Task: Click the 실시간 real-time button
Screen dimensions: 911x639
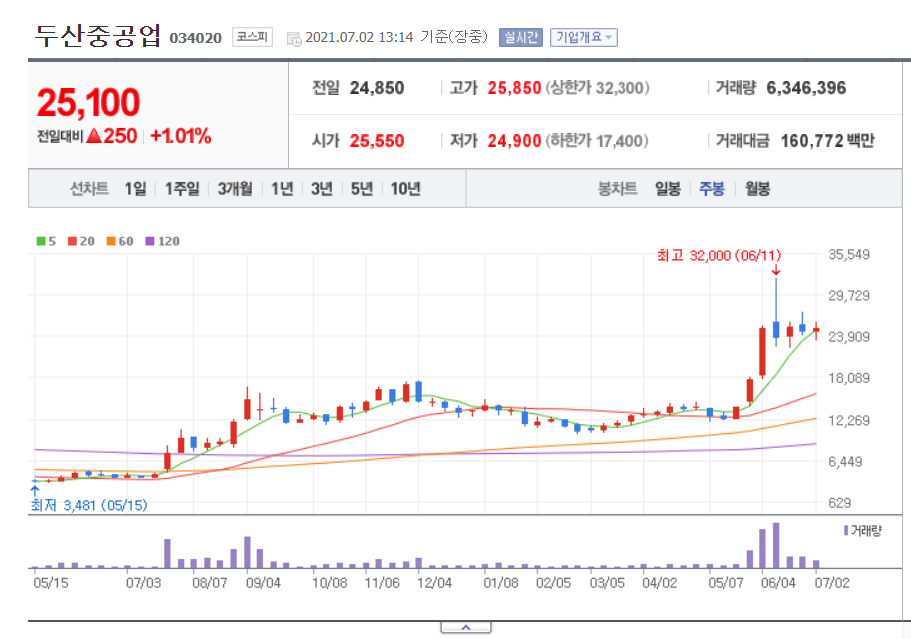Action: click(x=521, y=37)
